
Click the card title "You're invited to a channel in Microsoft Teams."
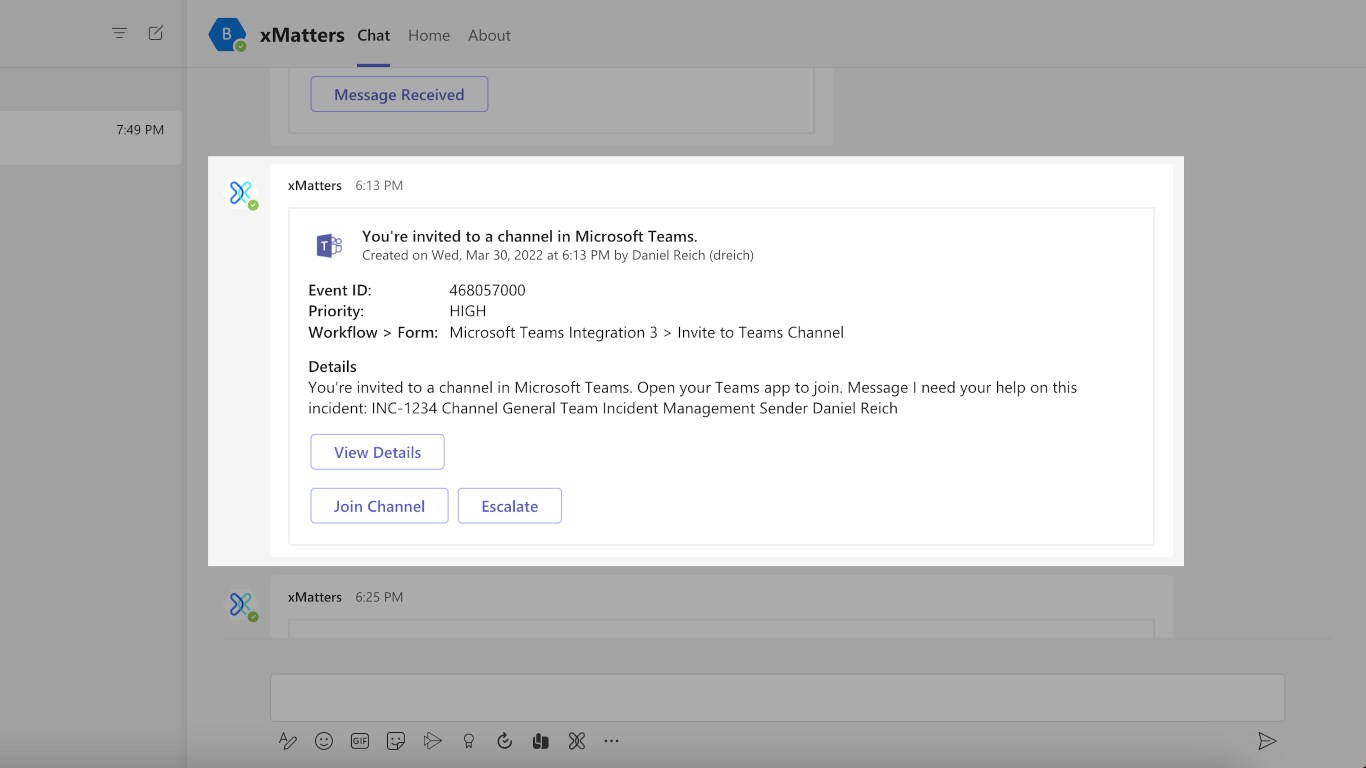click(x=530, y=236)
